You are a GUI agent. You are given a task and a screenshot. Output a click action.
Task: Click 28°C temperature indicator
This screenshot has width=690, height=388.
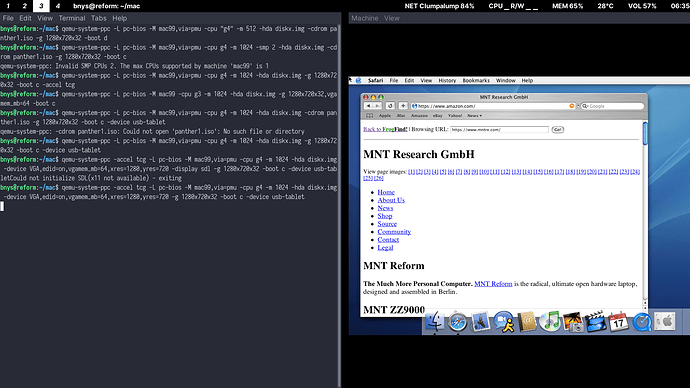pyautogui.click(x=606, y=6)
